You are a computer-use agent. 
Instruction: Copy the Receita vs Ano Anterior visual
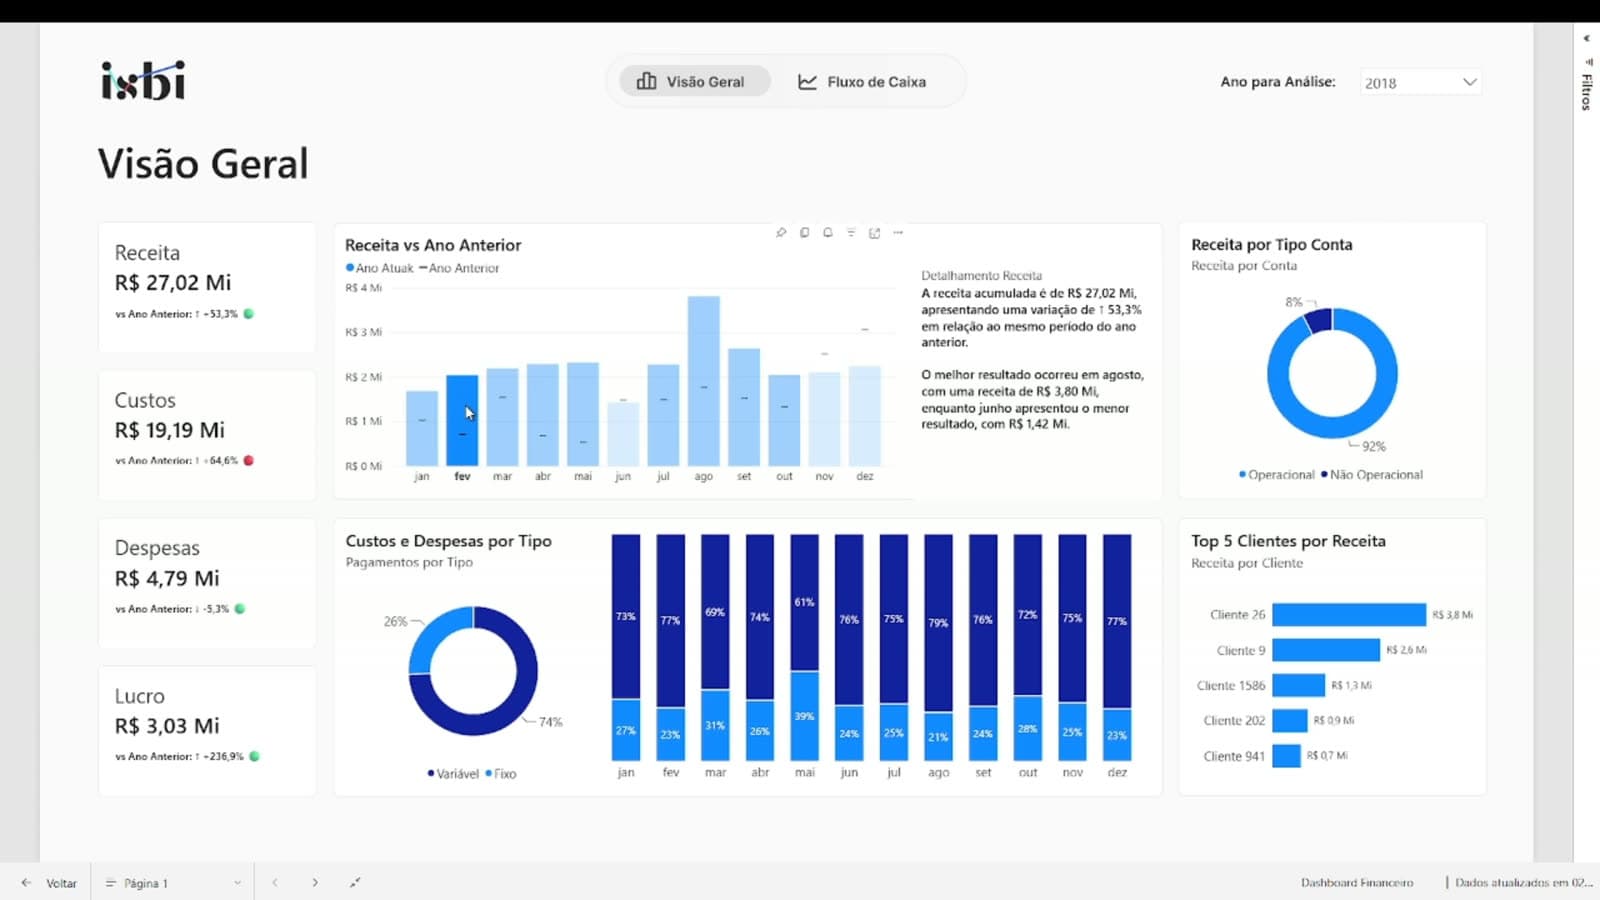click(x=804, y=233)
